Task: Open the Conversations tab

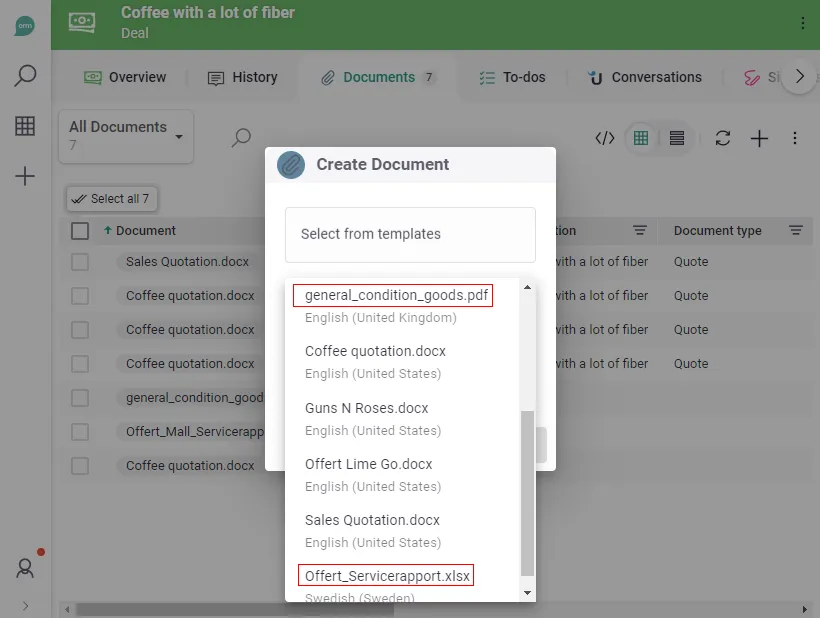Action: (x=644, y=77)
